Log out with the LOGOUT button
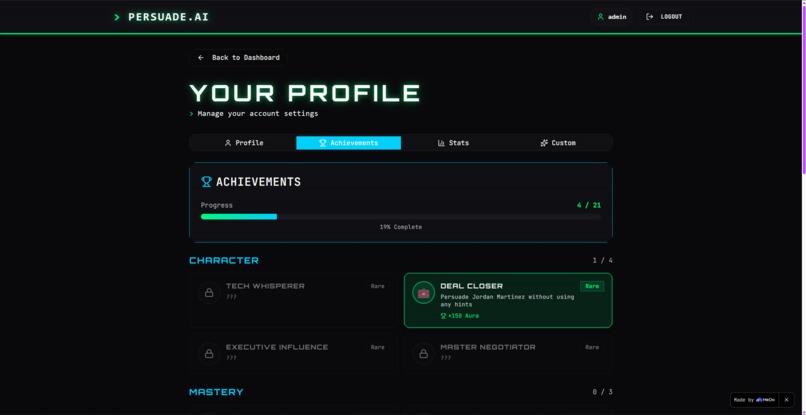 (x=664, y=17)
